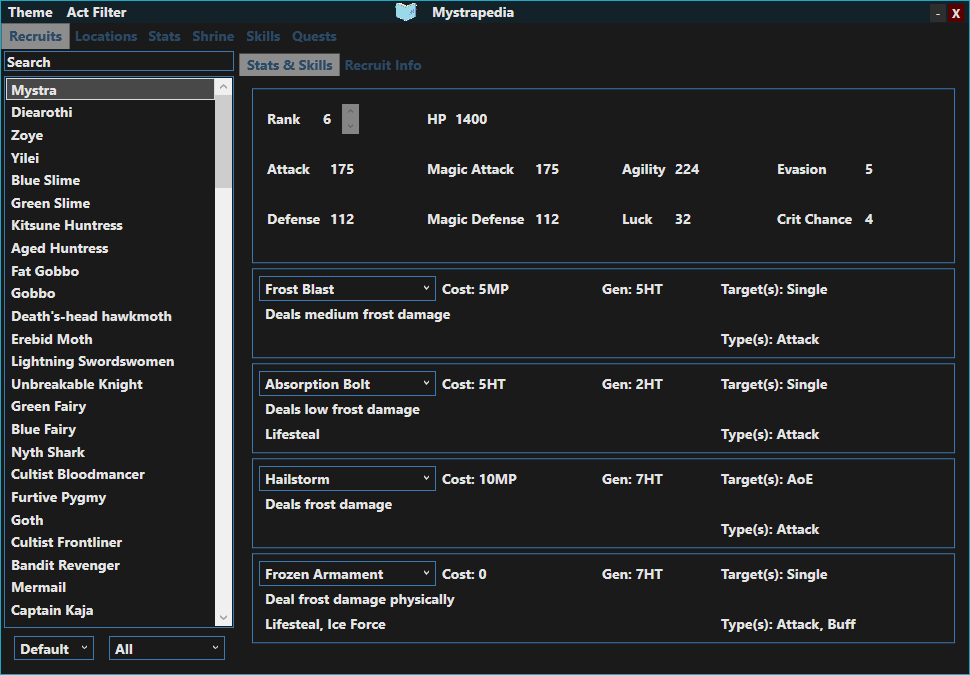Open the Theme menu
The height and width of the screenshot is (675, 970).
30,12
